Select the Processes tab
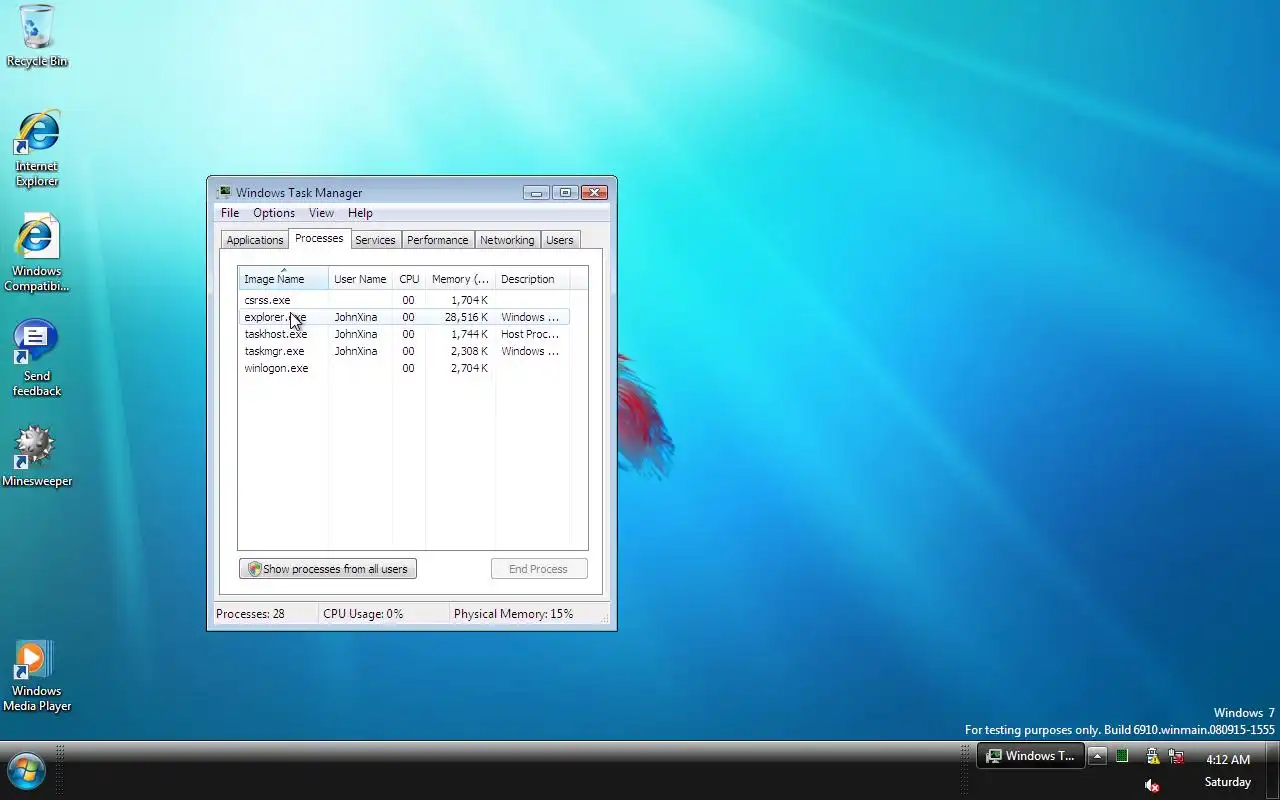This screenshot has height=800, width=1280. tap(319, 238)
